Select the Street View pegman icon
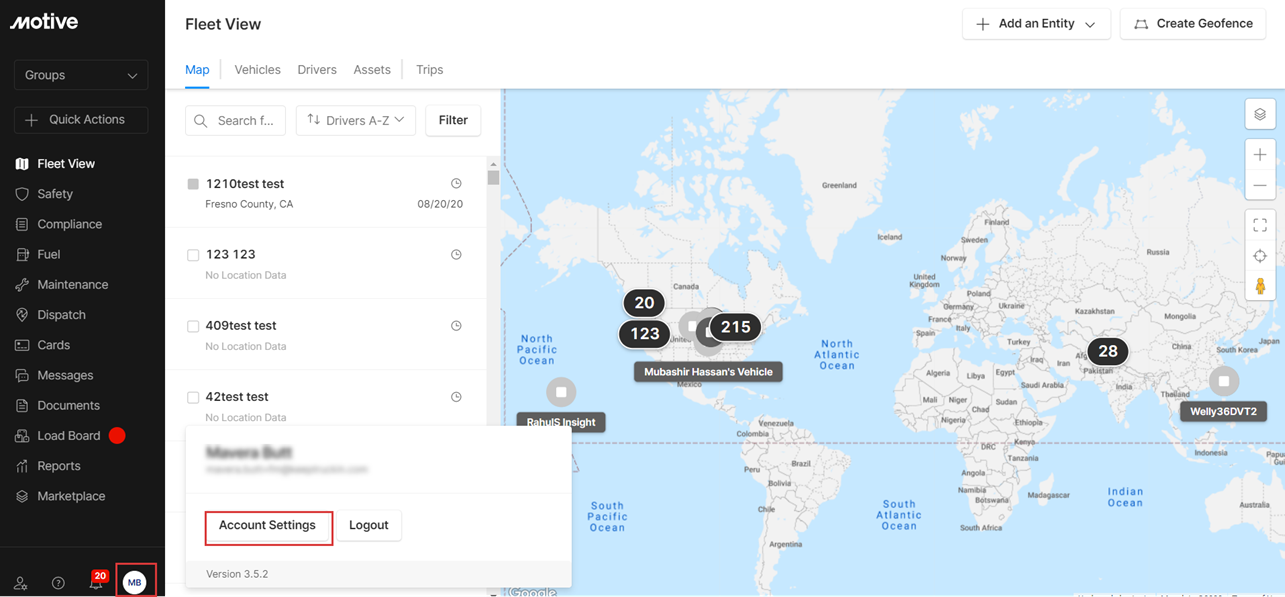This screenshot has height=597, width=1285. tap(1260, 286)
